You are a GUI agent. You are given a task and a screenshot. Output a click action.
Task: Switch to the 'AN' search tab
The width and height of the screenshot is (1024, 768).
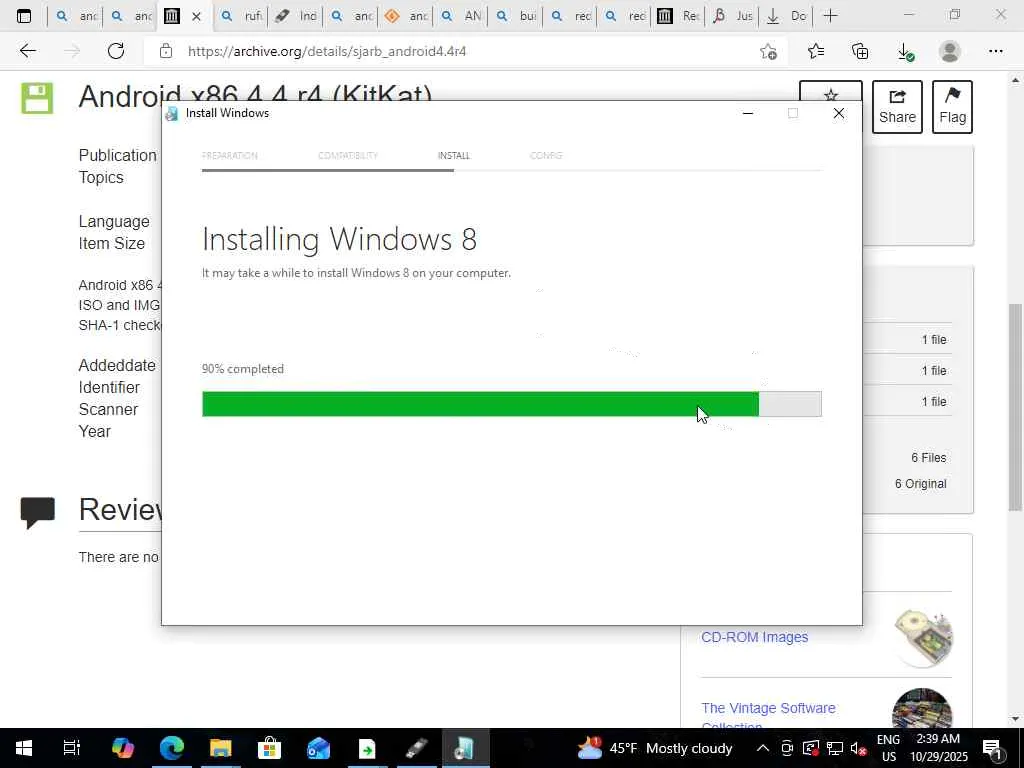tap(460, 16)
